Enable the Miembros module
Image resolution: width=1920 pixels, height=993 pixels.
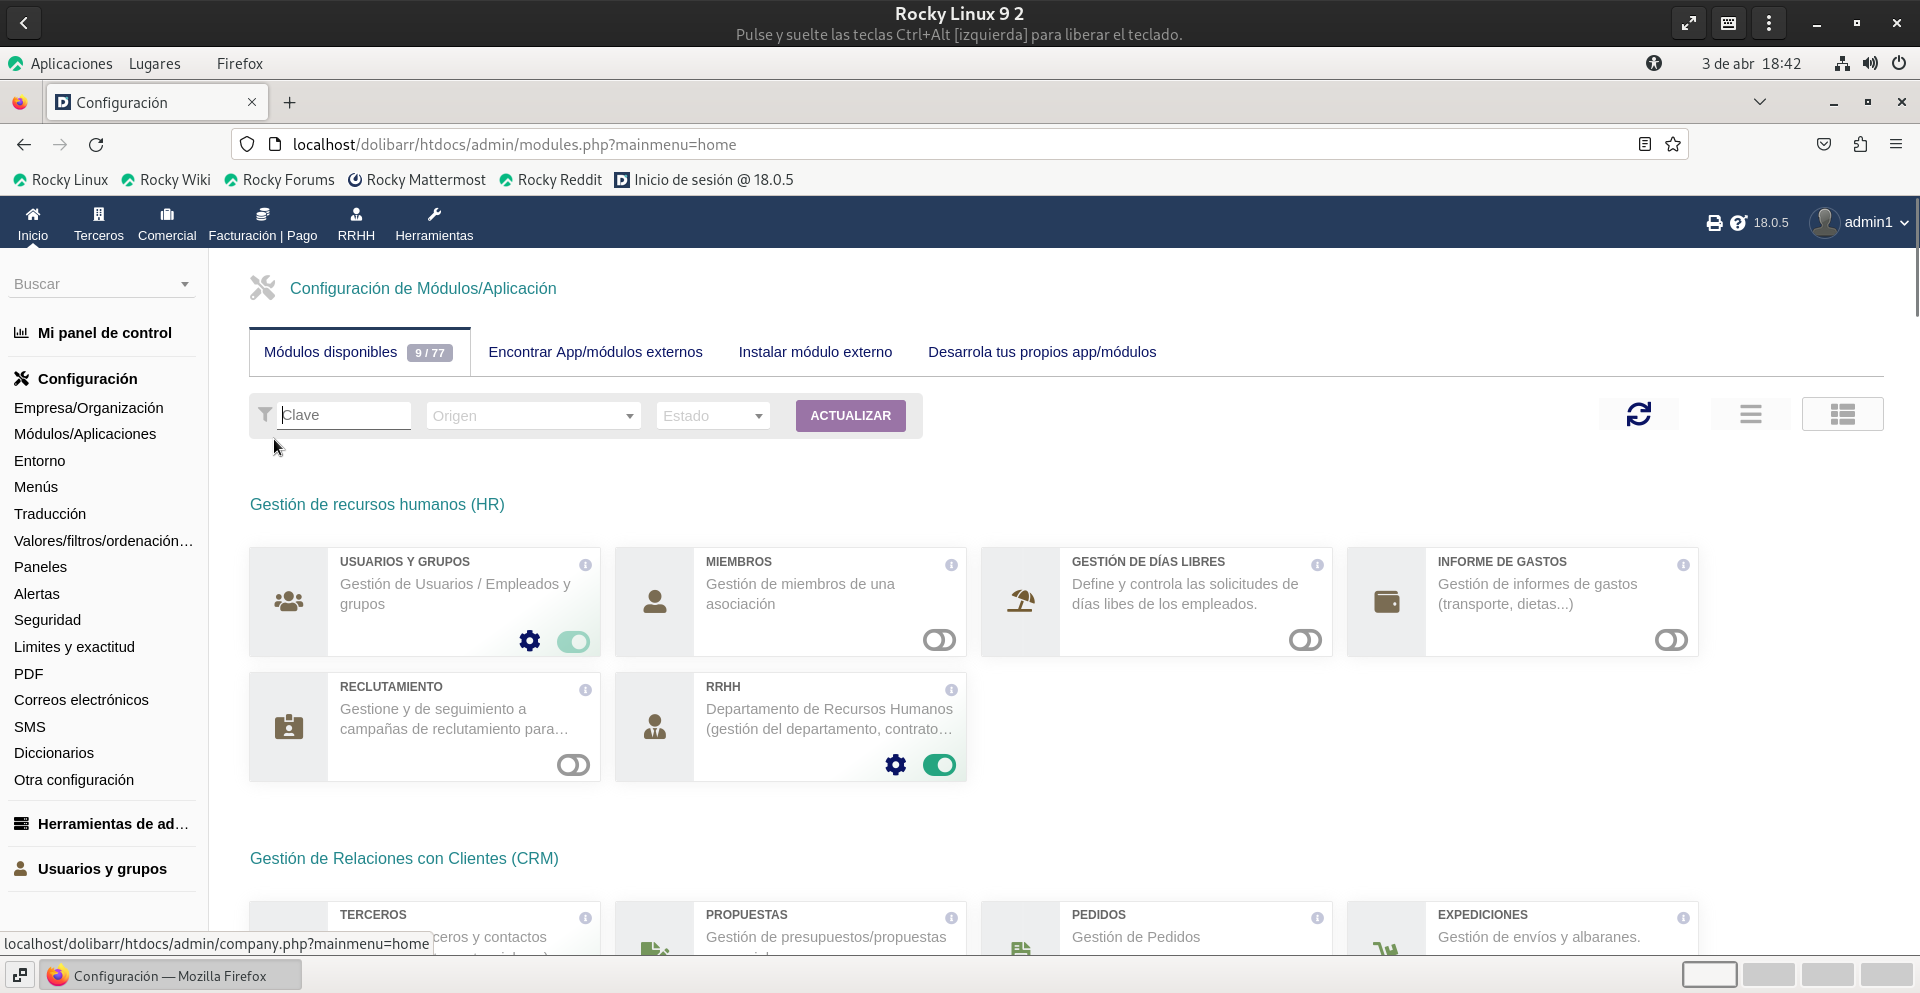coord(939,640)
